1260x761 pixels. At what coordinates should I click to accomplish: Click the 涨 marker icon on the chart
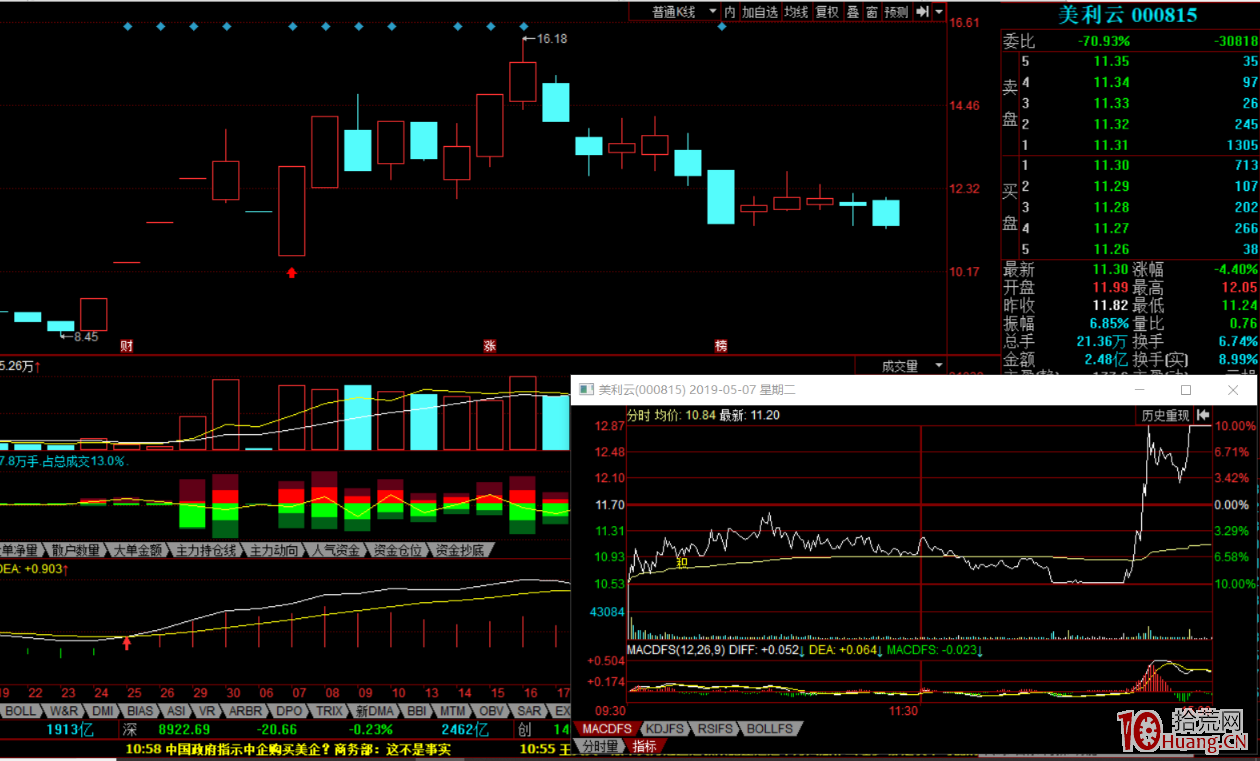pos(490,346)
